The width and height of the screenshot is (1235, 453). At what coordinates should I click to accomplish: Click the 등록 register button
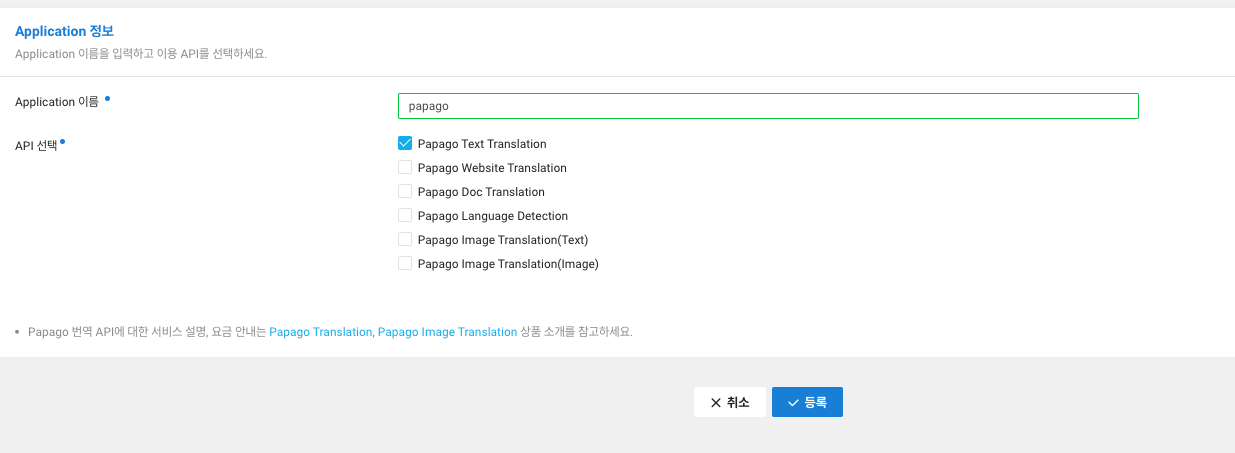point(807,402)
